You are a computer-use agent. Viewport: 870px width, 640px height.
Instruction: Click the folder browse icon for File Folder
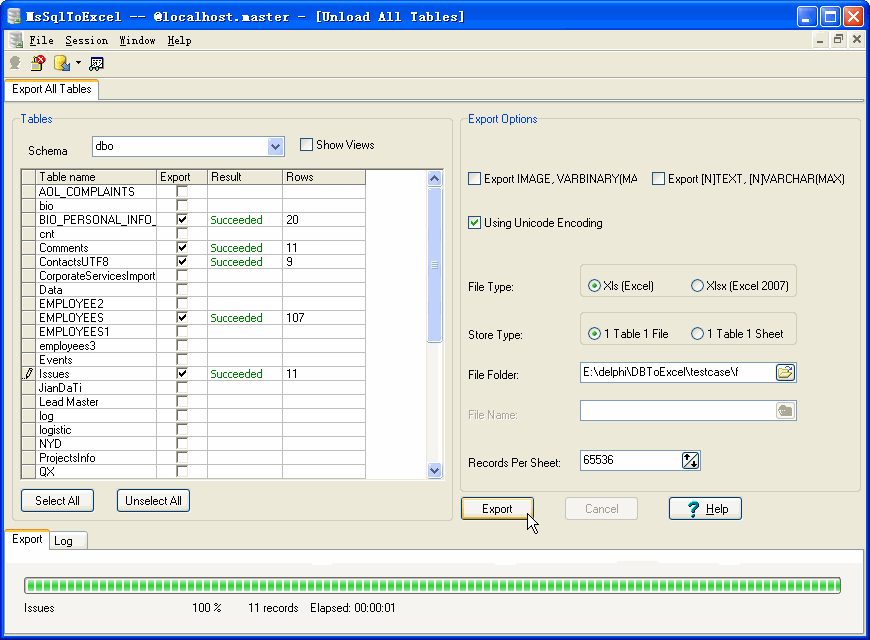tap(785, 373)
